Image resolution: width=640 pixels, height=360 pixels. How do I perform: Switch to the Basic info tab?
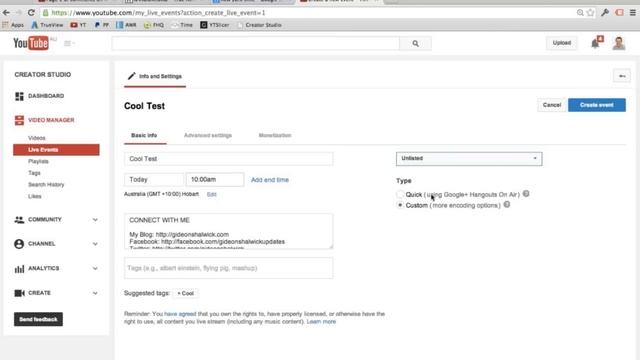pyautogui.click(x=144, y=136)
